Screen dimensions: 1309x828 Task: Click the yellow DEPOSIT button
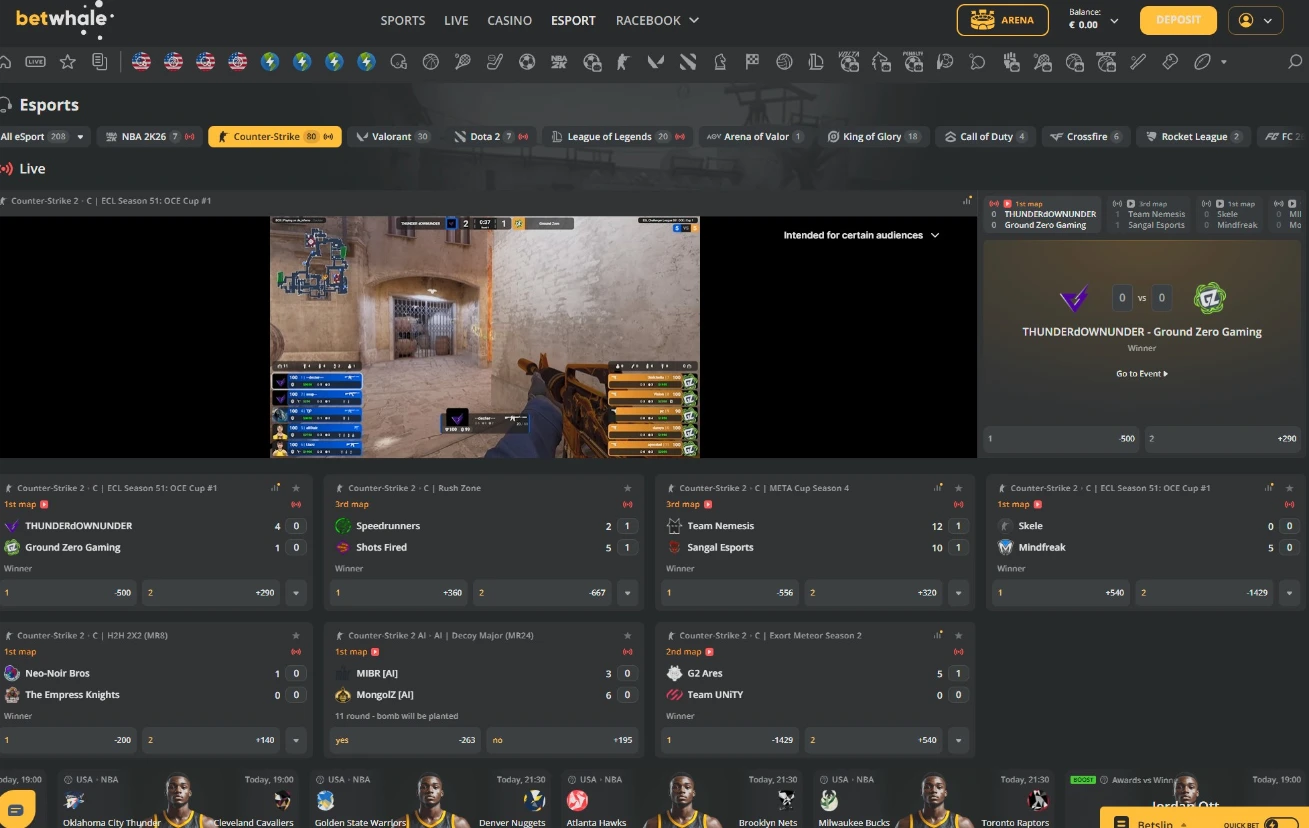(1178, 20)
